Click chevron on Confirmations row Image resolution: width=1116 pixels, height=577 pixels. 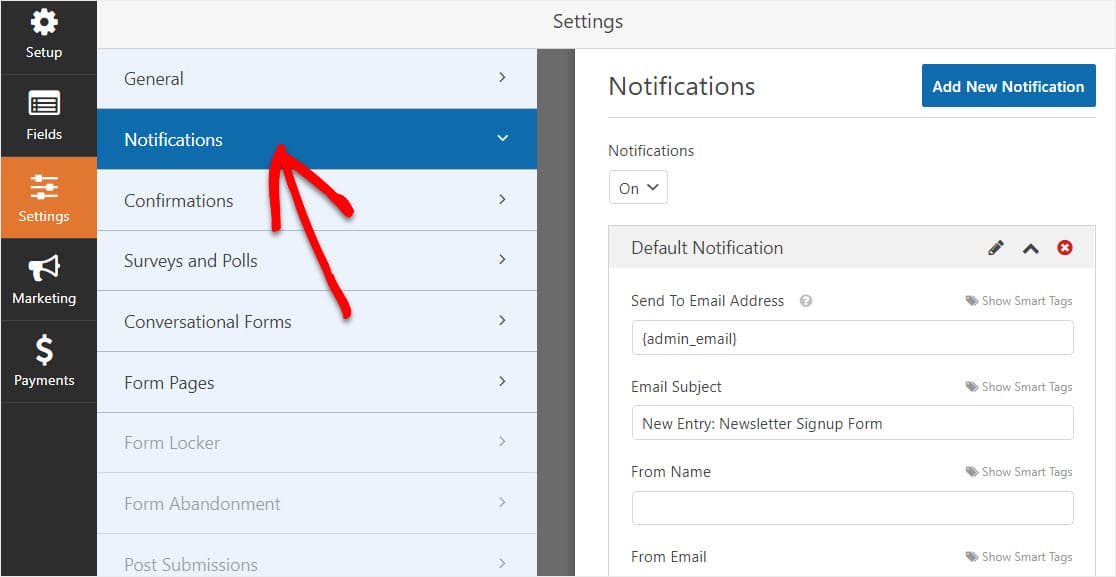point(502,198)
